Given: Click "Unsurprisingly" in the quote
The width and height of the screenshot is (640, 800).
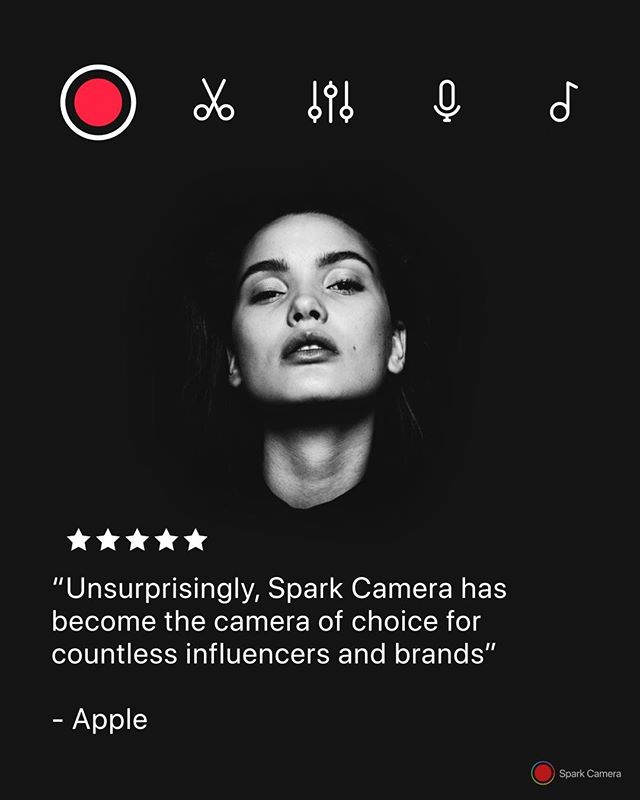Looking at the screenshot, I should pos(160,590).
